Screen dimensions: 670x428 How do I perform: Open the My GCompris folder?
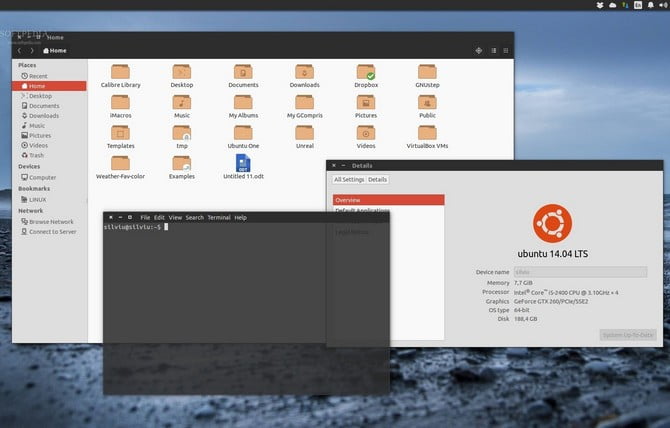pyautogui.click(x=305, y=103)
